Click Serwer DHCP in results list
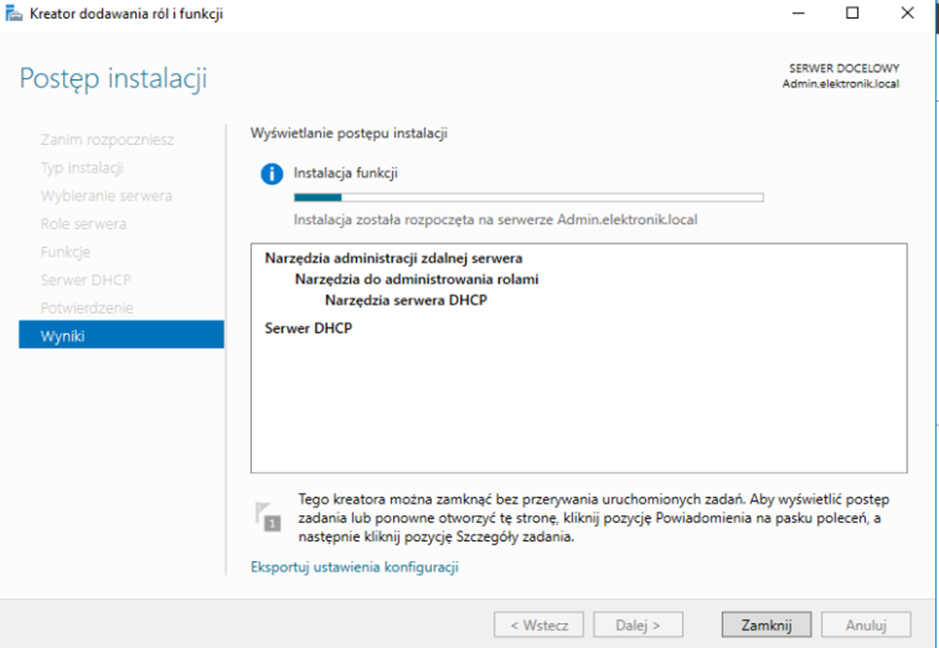The width and height of the screenshot is (939, 648). point(309,328)
